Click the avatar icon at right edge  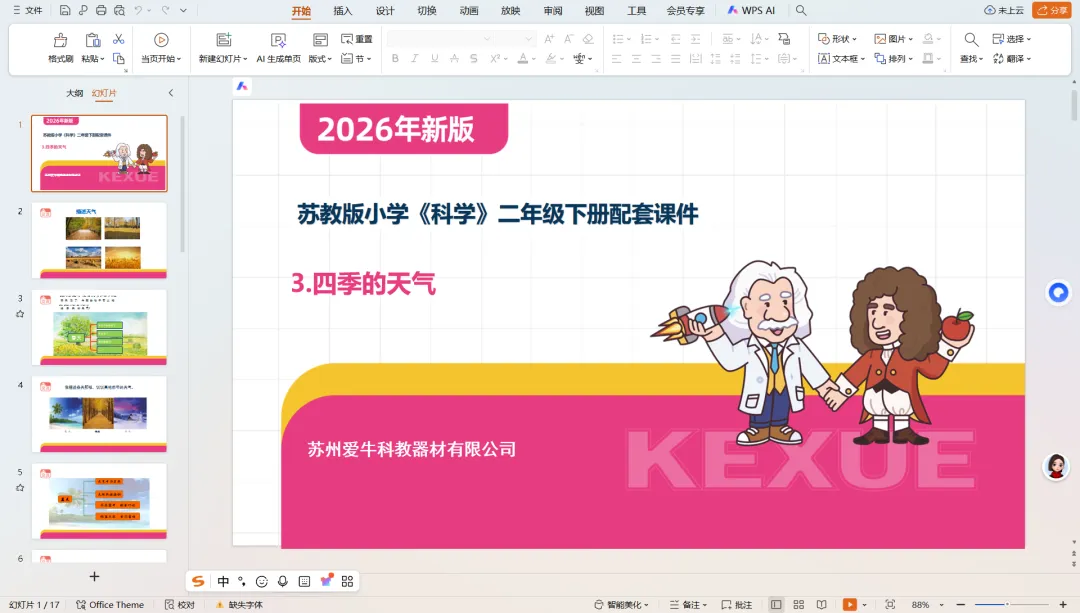pyautogui.click(x=1056, y=466)
